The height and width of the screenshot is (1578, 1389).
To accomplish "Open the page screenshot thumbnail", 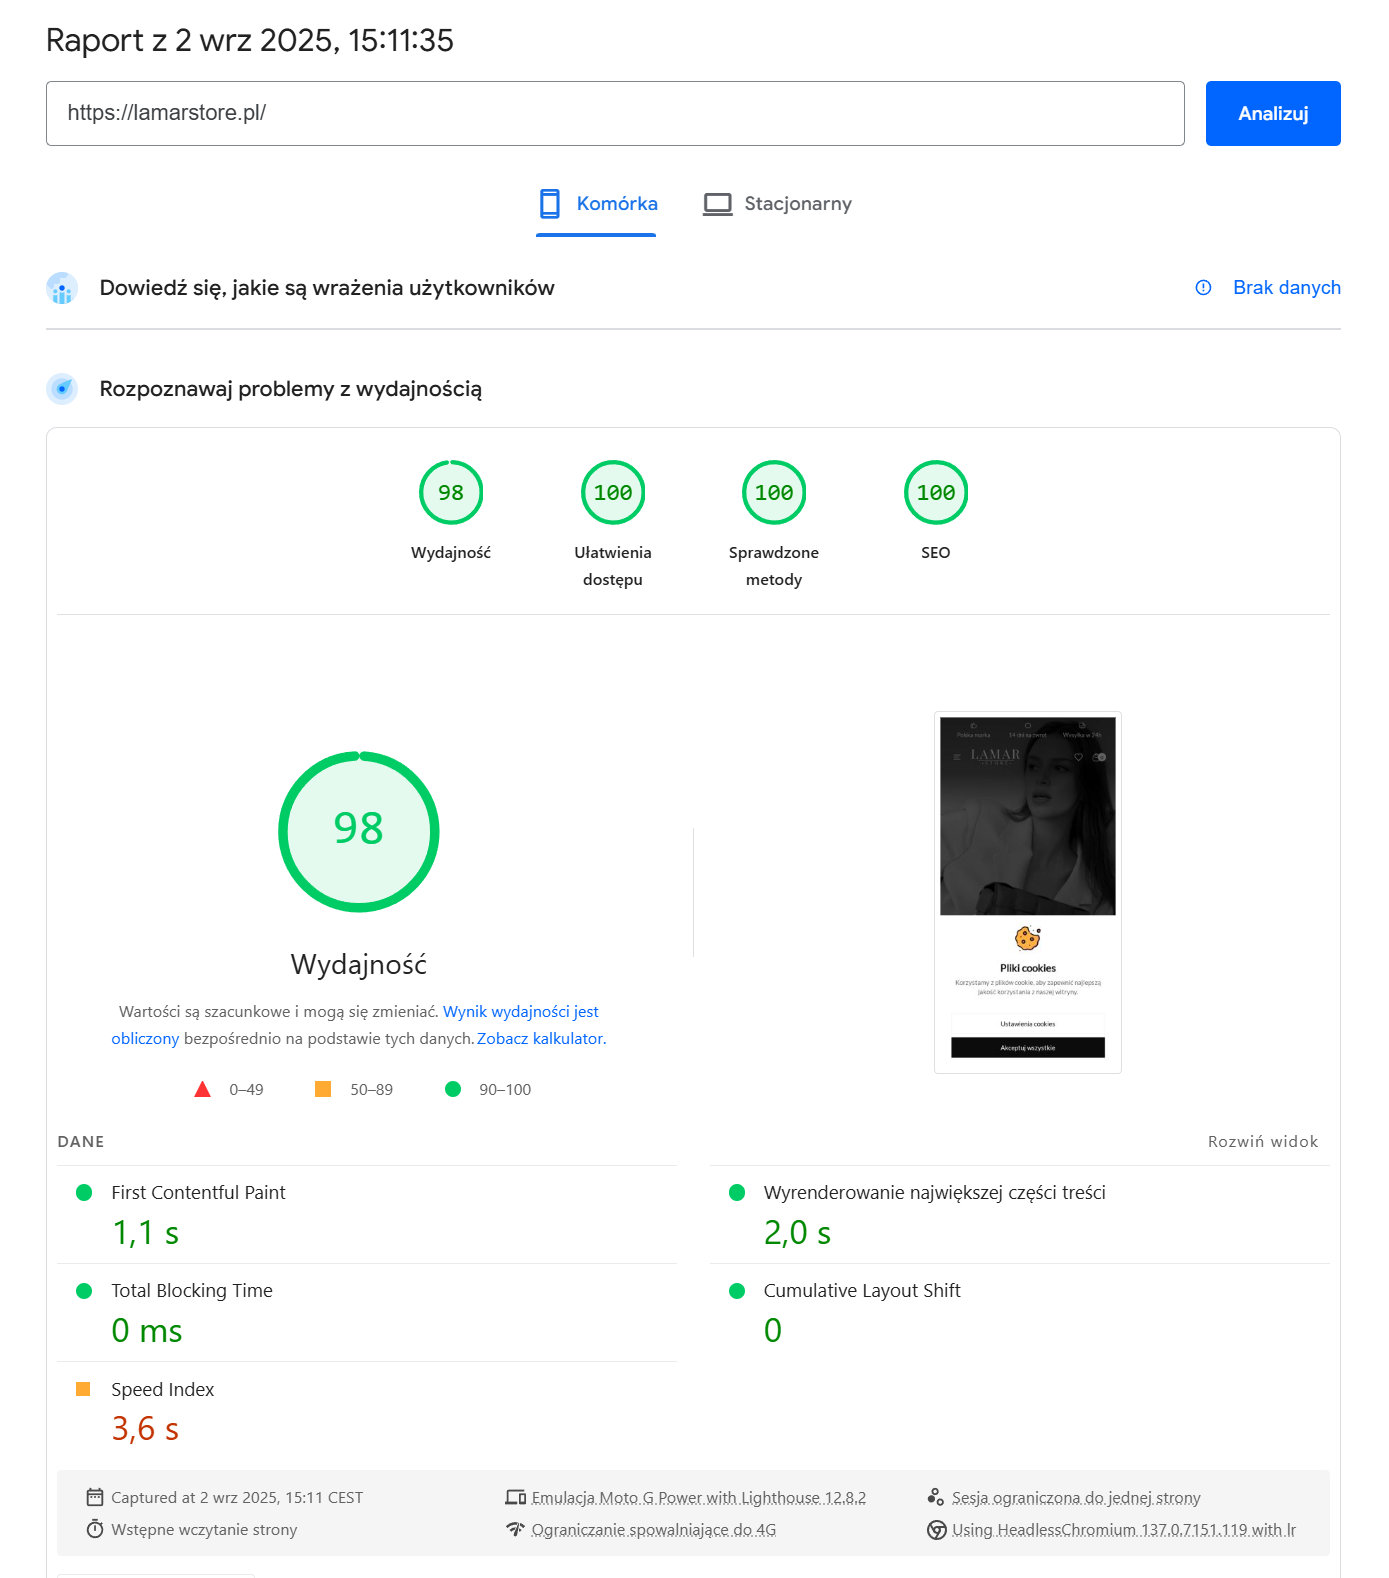I will pyautogui.click(x=1028, y=892).
